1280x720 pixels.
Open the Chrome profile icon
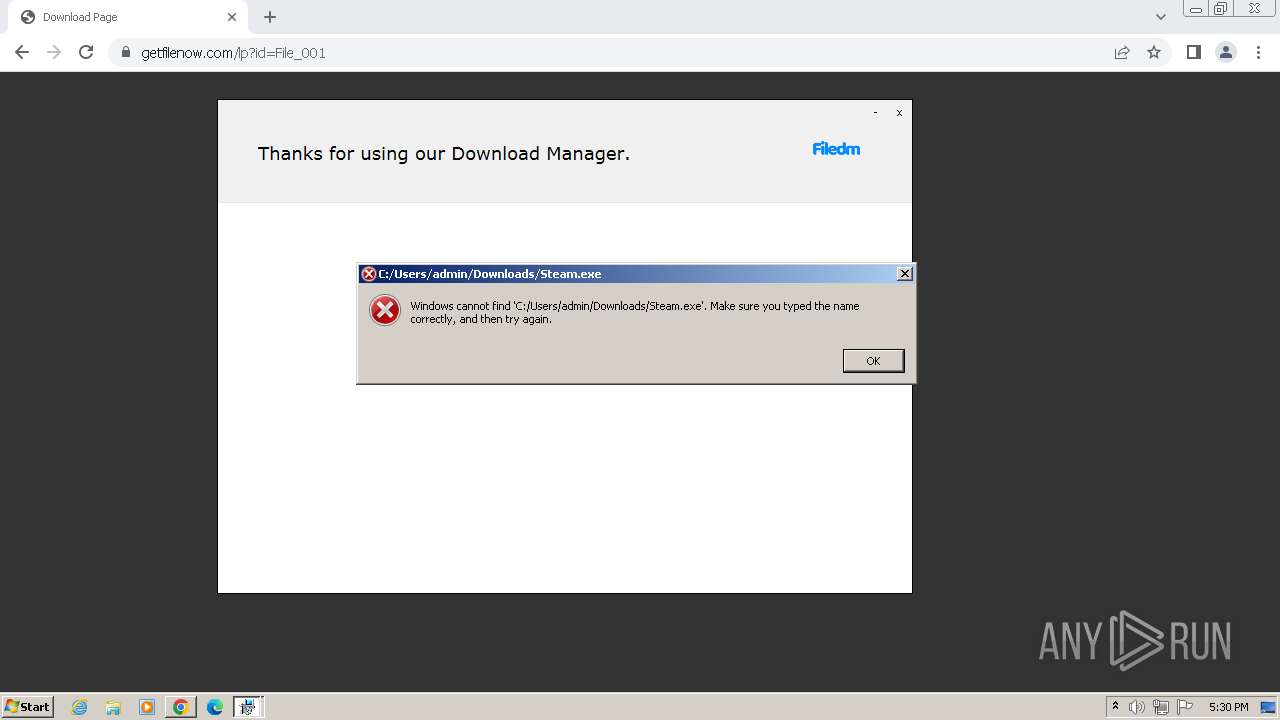1226,52
